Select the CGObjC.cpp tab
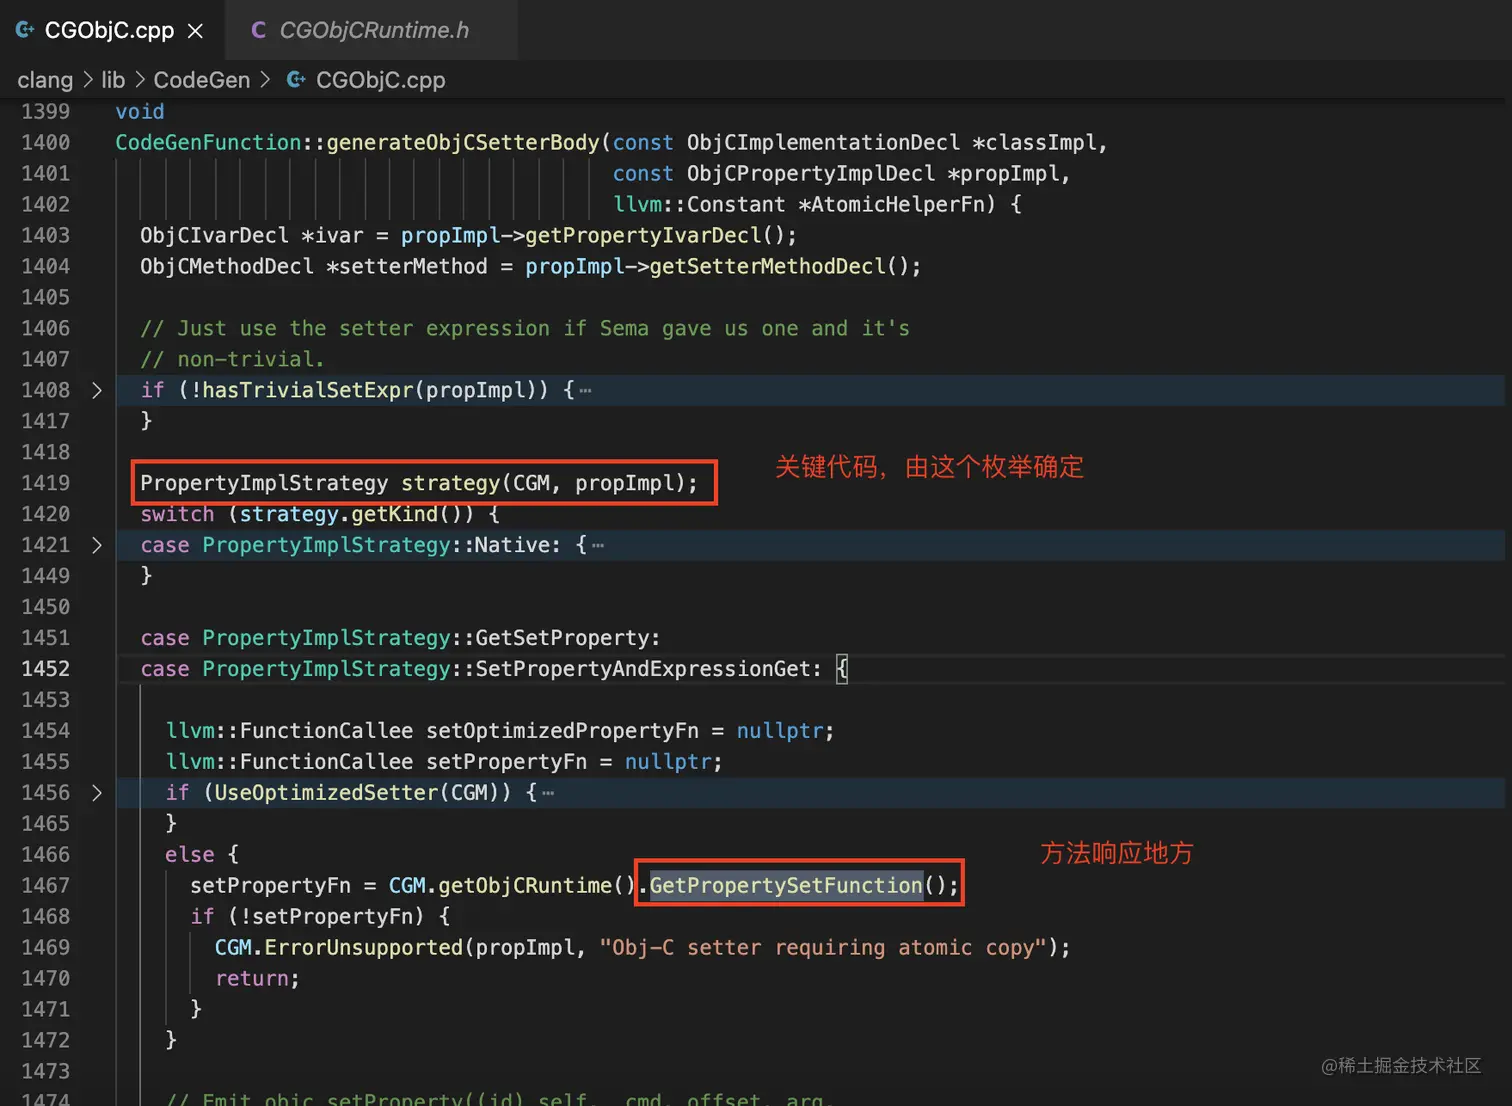The width and height of the screenshot is (1512, 1106). 108,30
